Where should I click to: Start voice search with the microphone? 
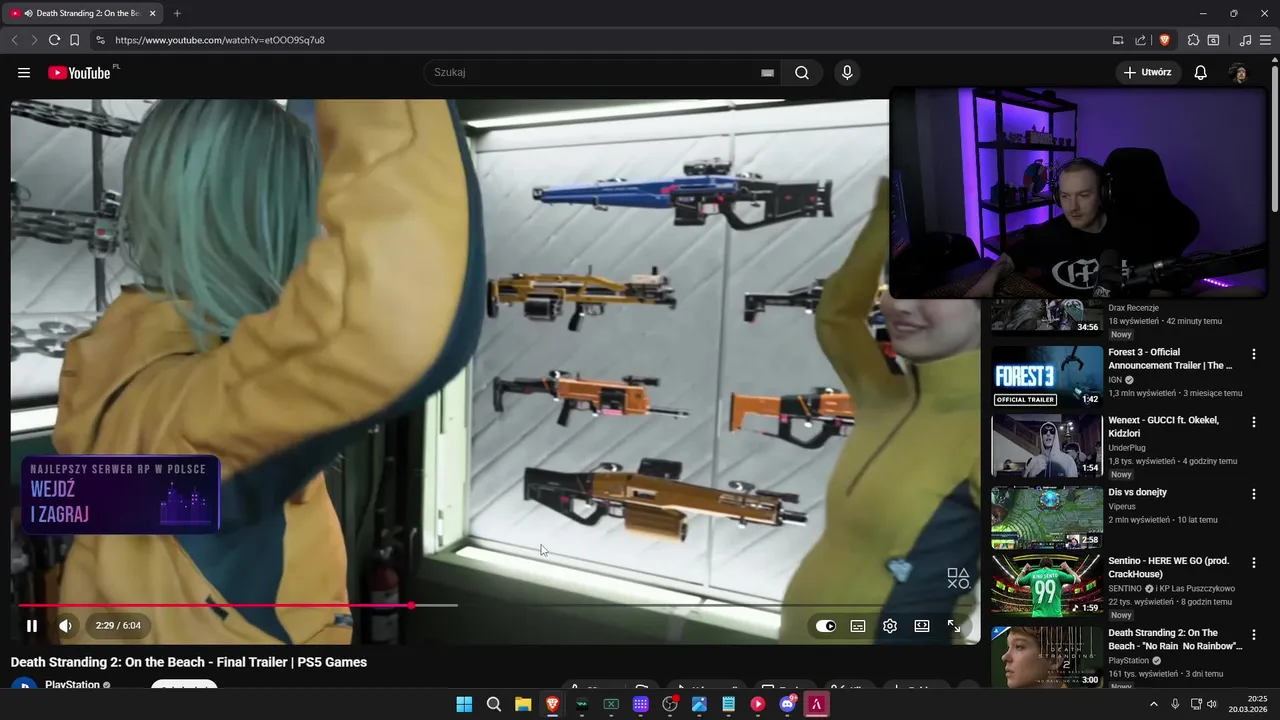[x=847, y=73]
